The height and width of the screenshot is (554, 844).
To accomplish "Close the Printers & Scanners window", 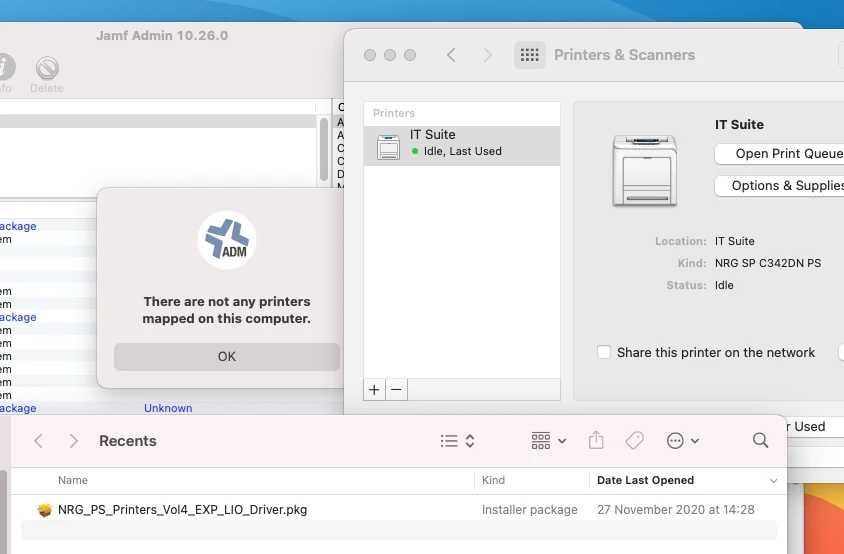I will (370, 55).
